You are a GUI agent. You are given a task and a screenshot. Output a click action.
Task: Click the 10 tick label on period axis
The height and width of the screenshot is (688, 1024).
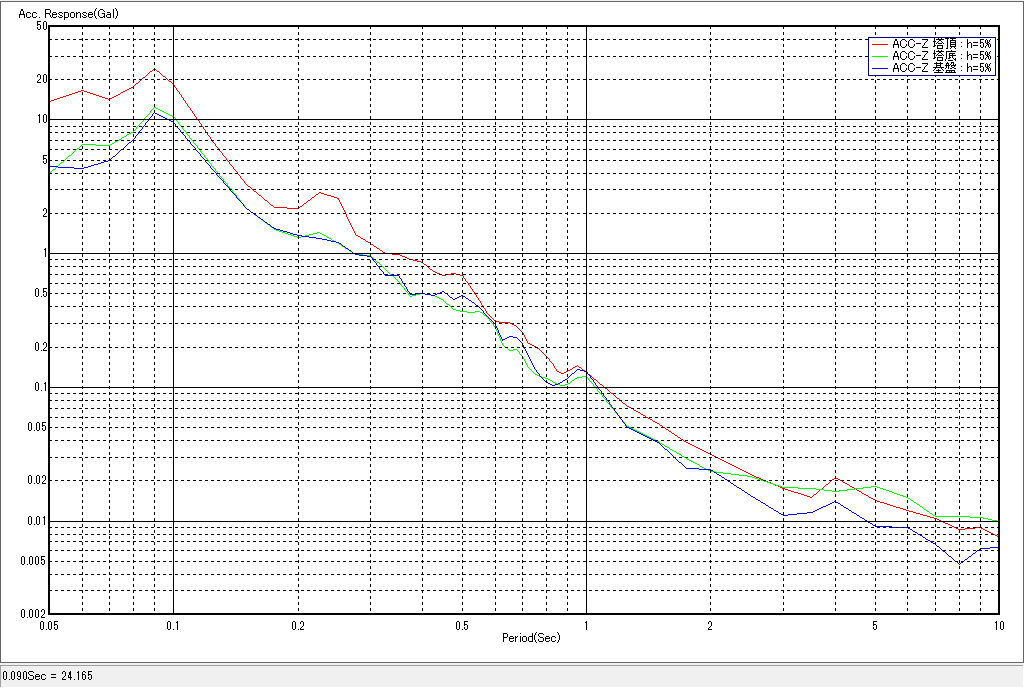pyautogui.click(x=997, y=625)
